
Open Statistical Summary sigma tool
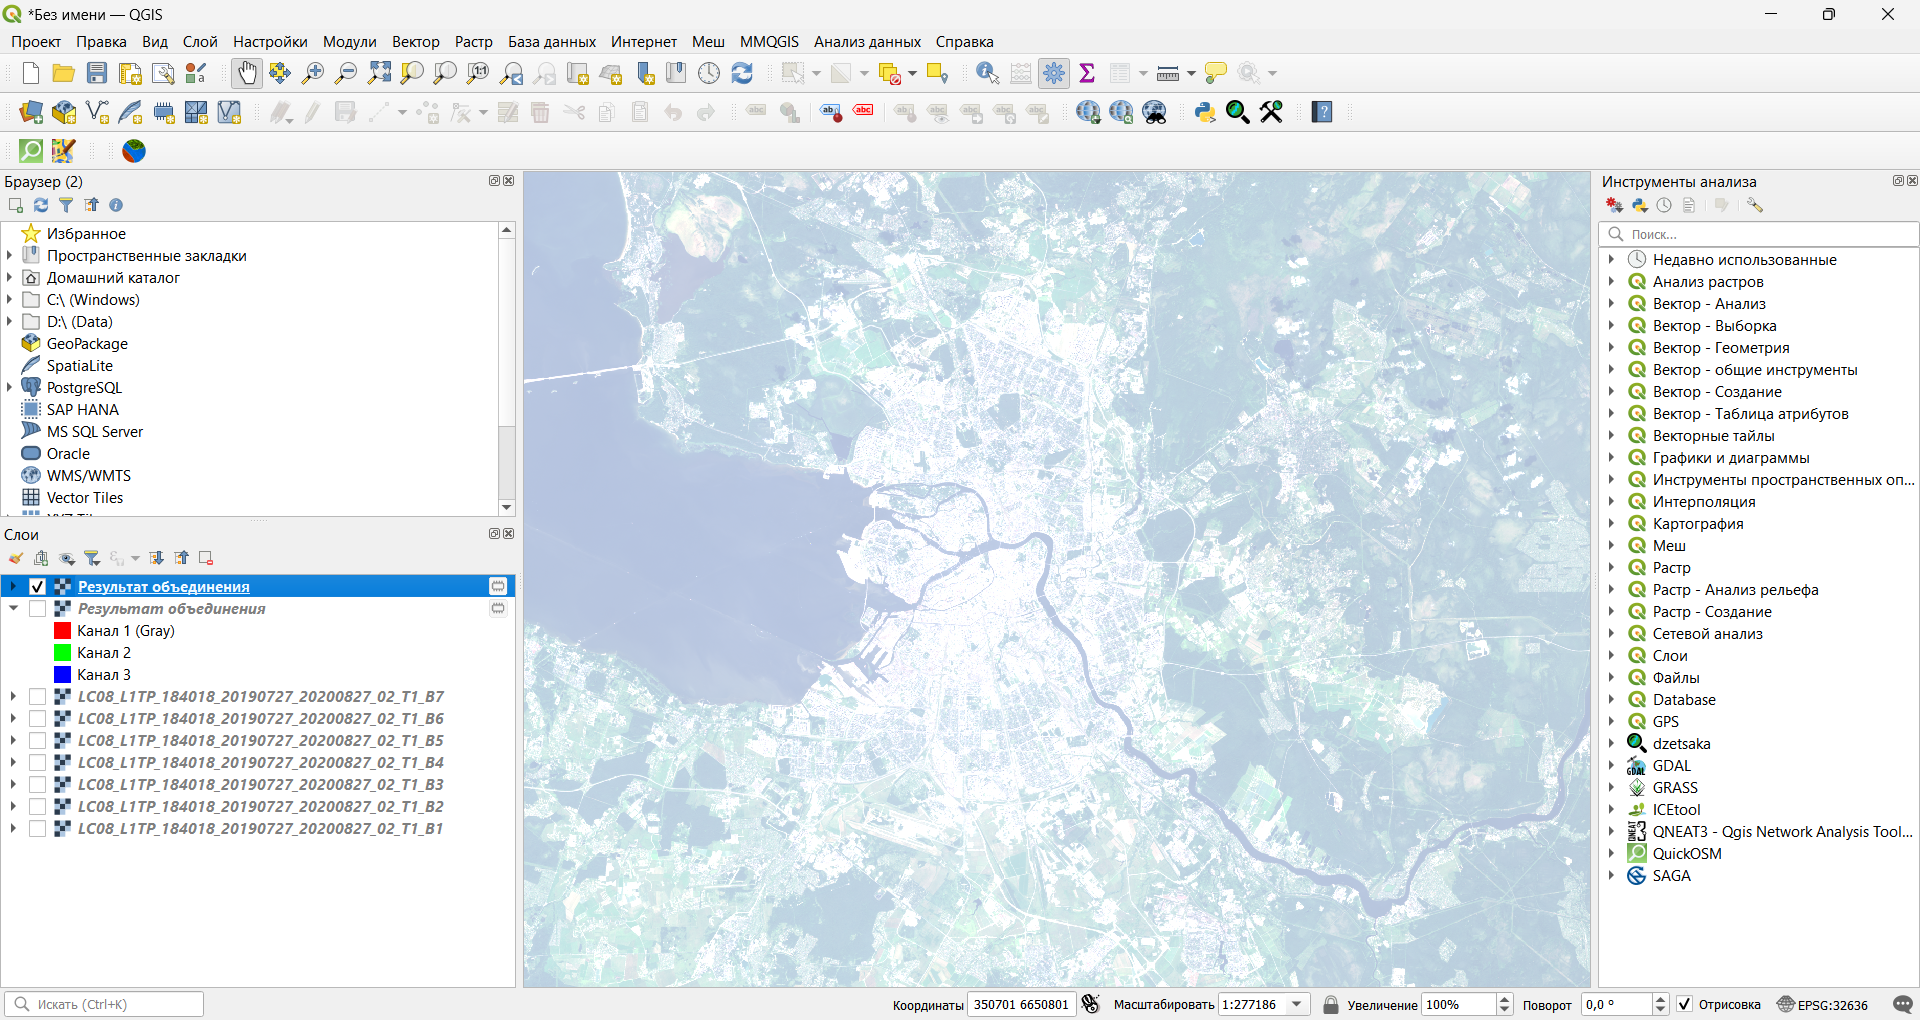(1087, 73)
